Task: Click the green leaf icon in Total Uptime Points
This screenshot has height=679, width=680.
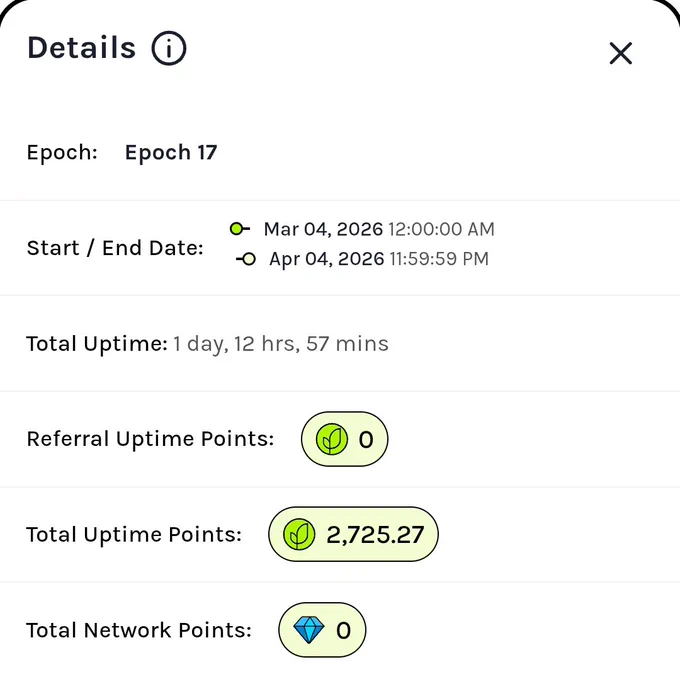Action: click(x=299, y=534)
